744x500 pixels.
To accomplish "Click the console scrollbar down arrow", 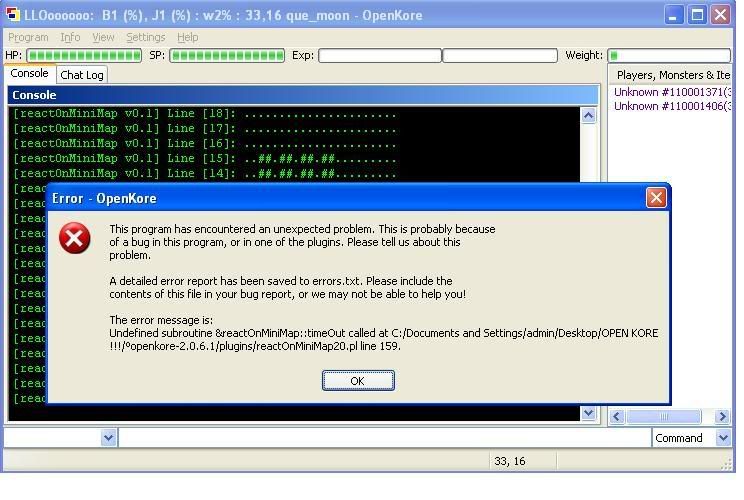I will click(x=588, y=413).
